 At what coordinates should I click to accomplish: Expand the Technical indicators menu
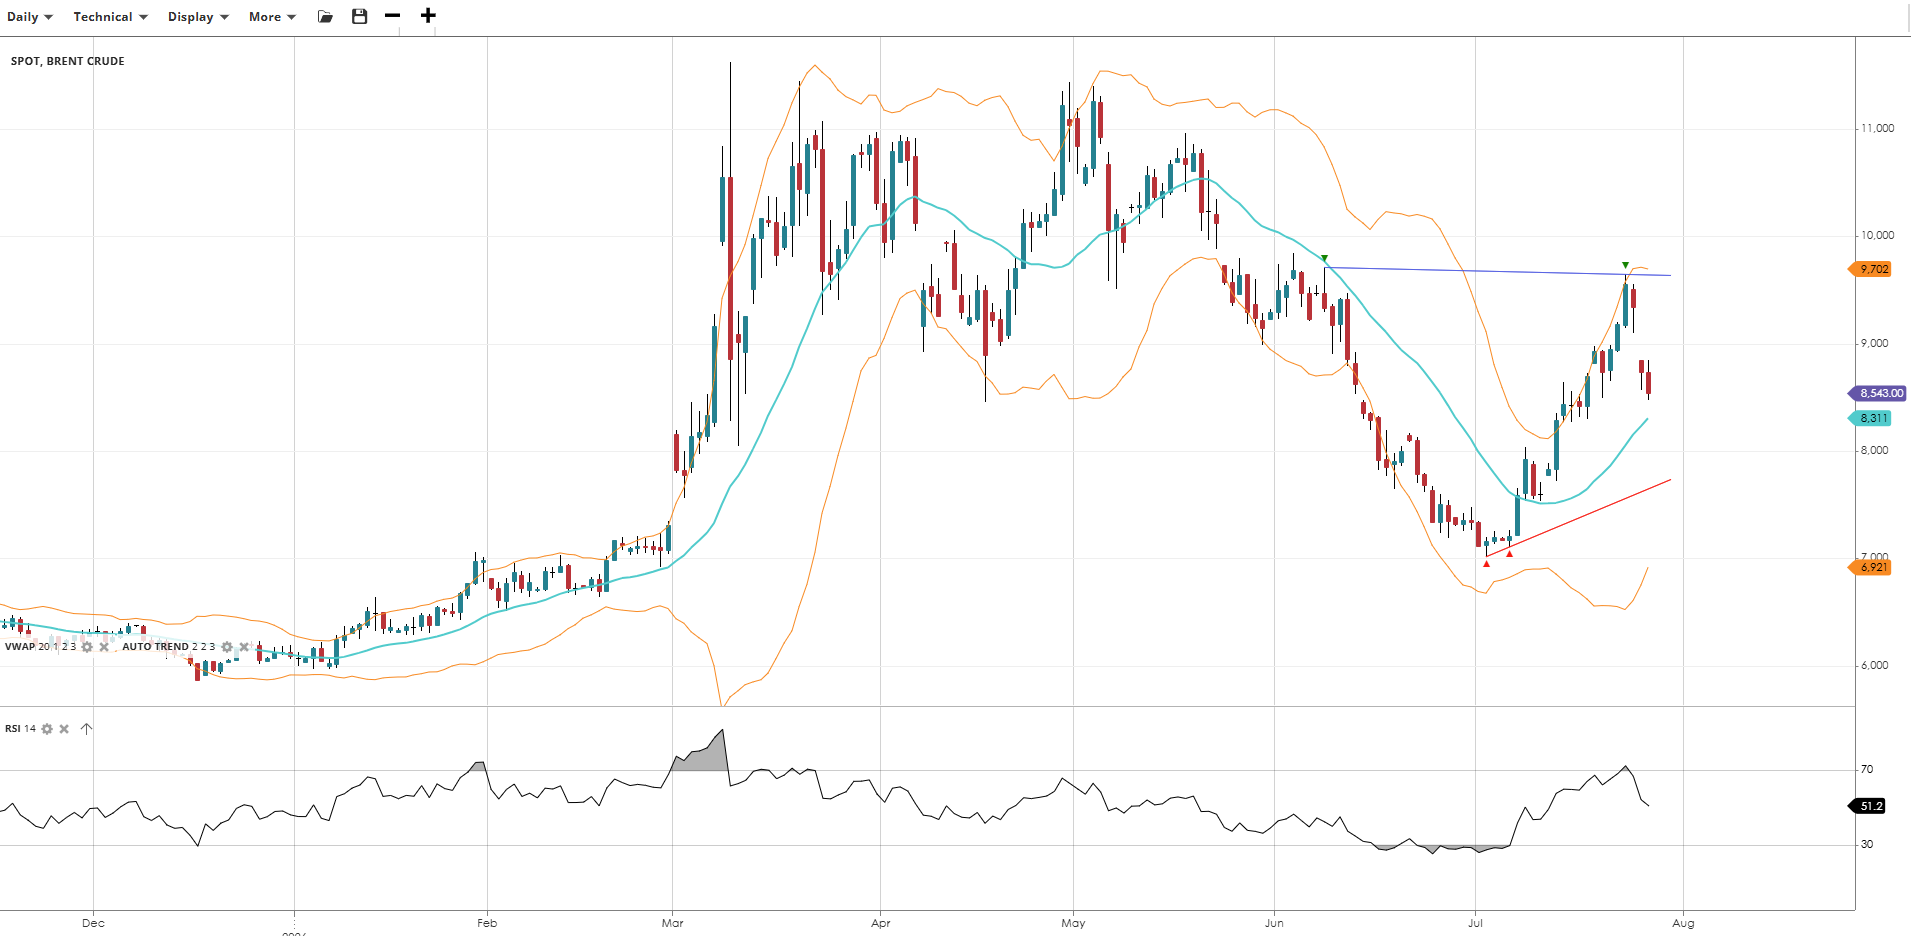tap(110, 17)
